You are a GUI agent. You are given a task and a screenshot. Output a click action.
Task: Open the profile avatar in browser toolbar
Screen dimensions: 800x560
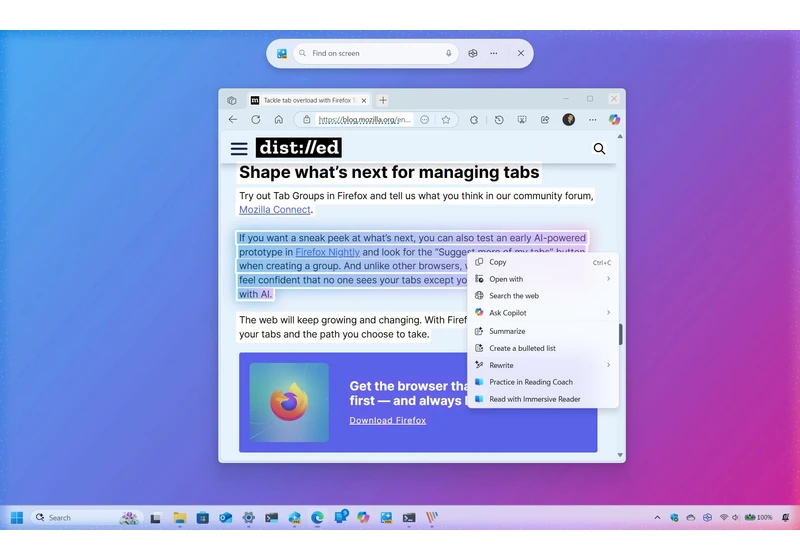pos(569,120)
